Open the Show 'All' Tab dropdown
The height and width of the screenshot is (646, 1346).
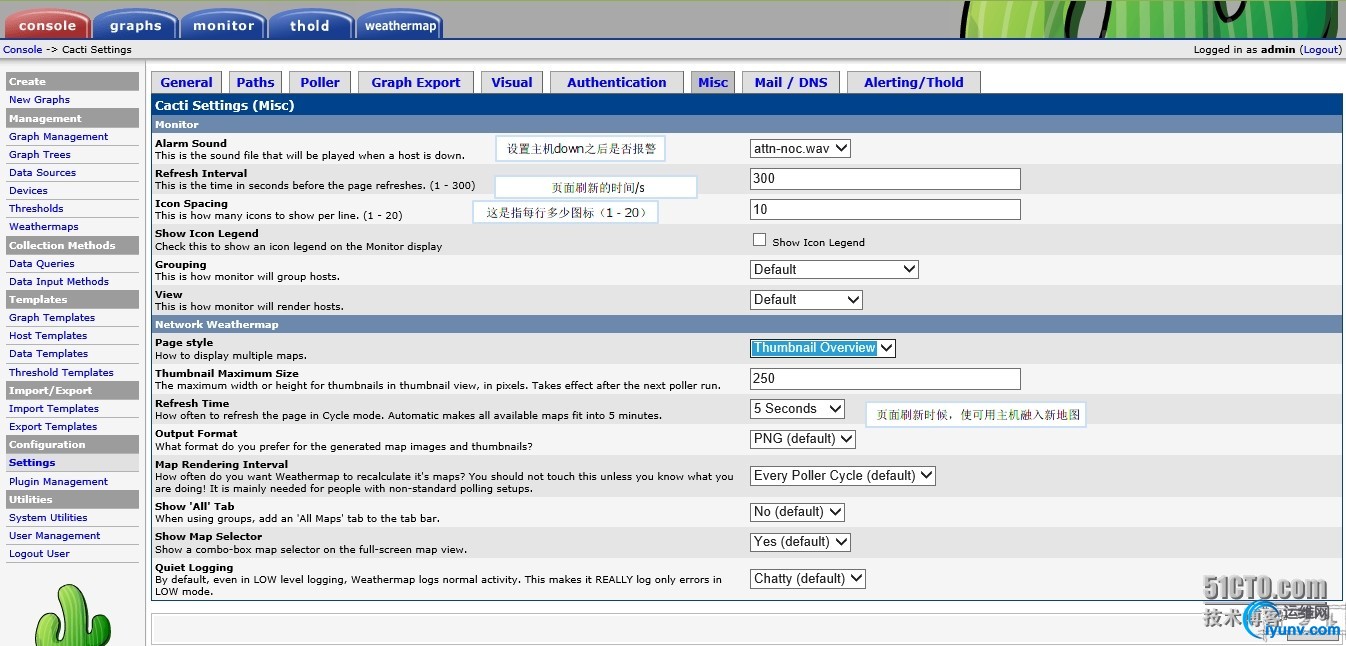(x=797, y=511)
